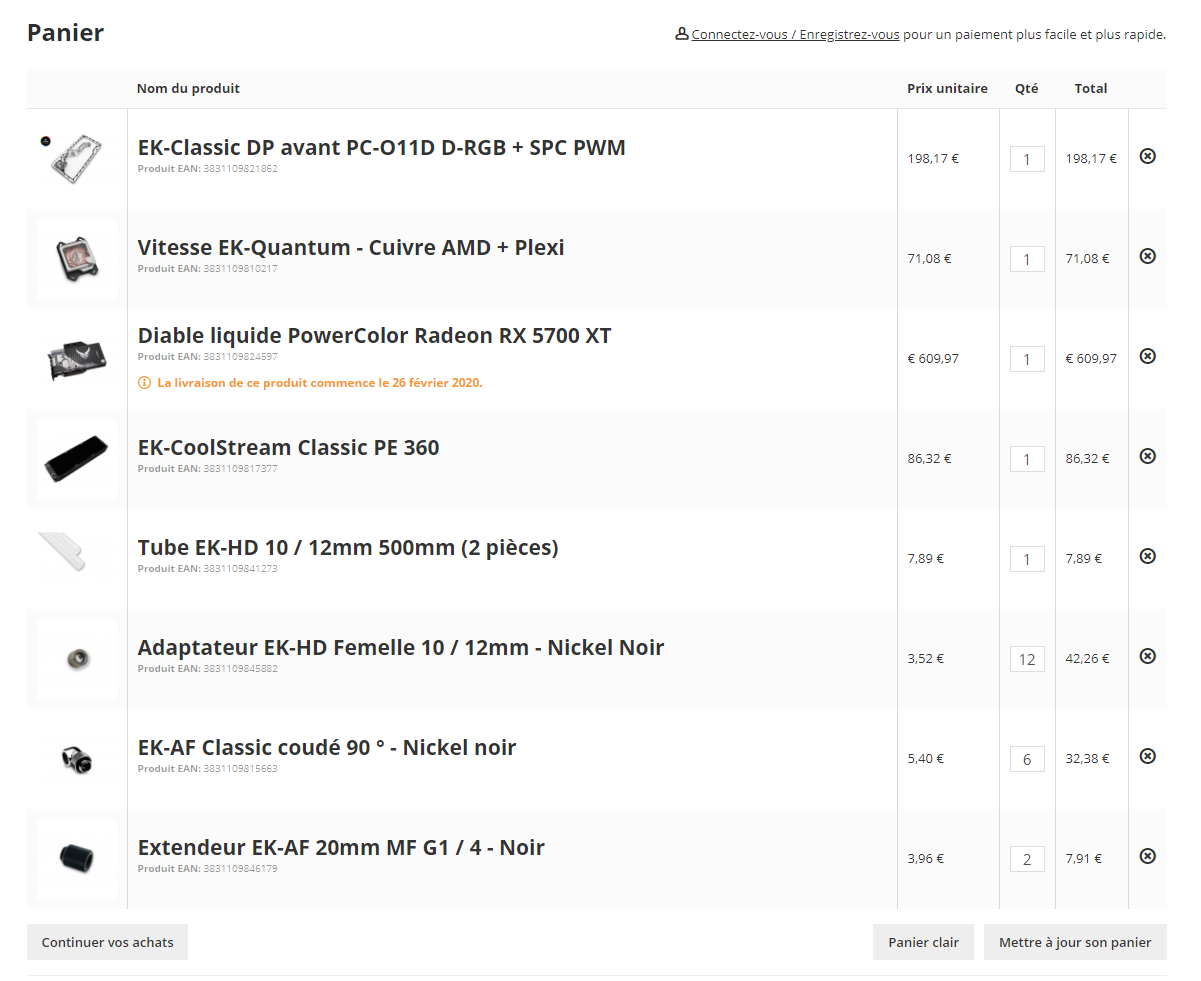Click the Panier clair button
This screenshot has width=1201, height=981.
pos(923,942)
